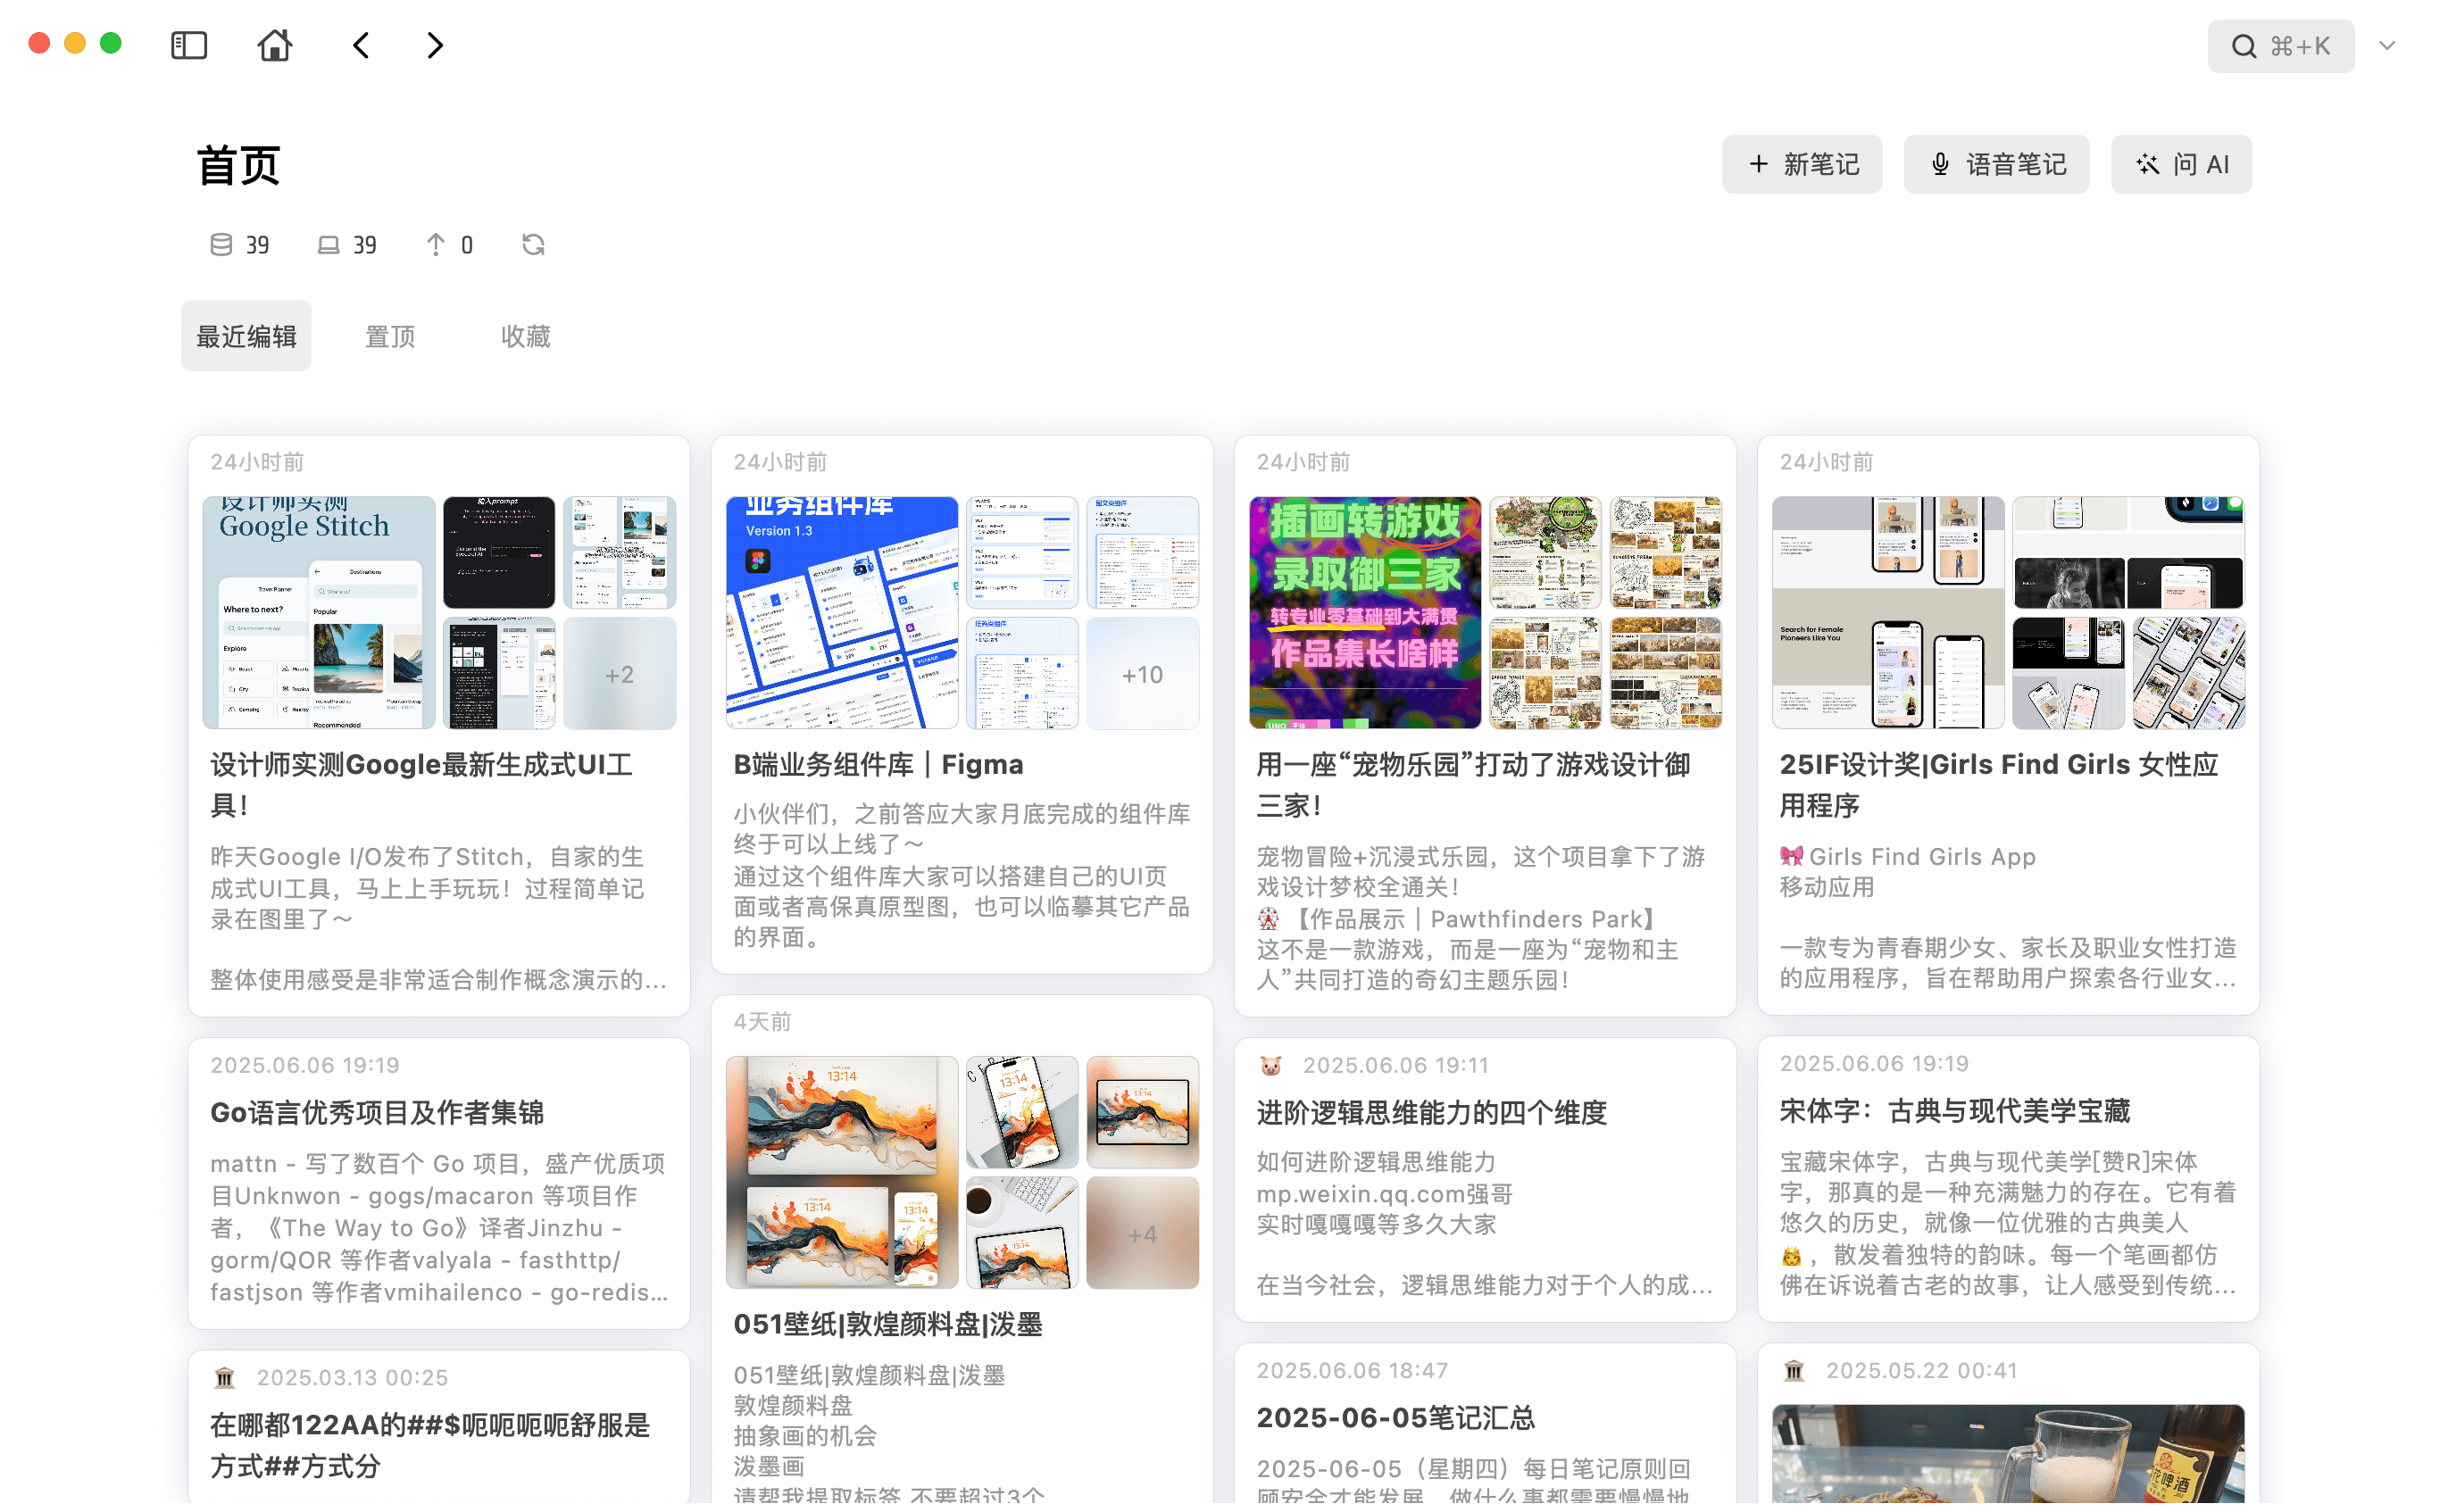Open the chevron dropdown beside the search bar
The width and height of the screenshot is (2448, 1512).
tap(2388, 46)
